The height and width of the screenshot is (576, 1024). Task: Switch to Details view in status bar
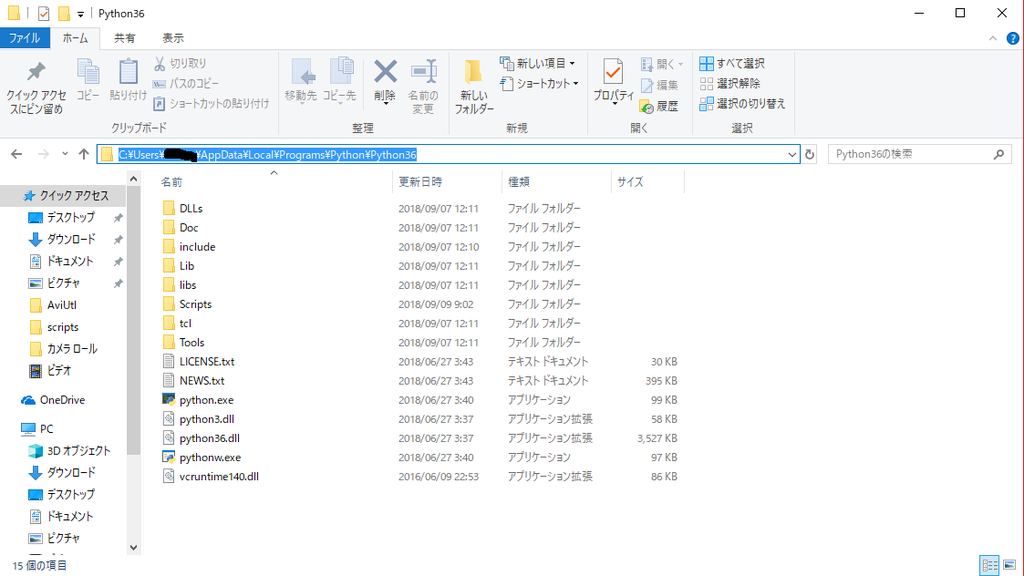pyautogui.click(x=989, y=565)
